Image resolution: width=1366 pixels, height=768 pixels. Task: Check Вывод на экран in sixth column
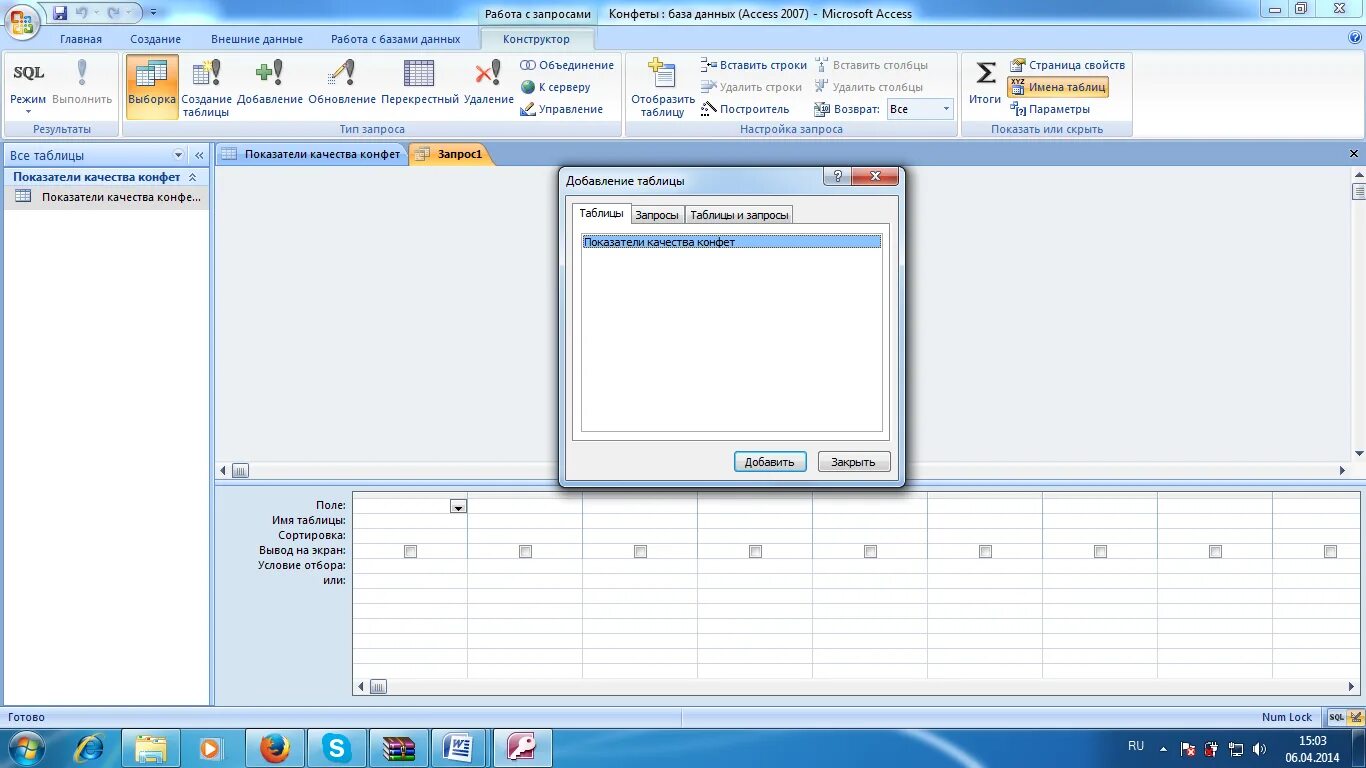point(985,551)
